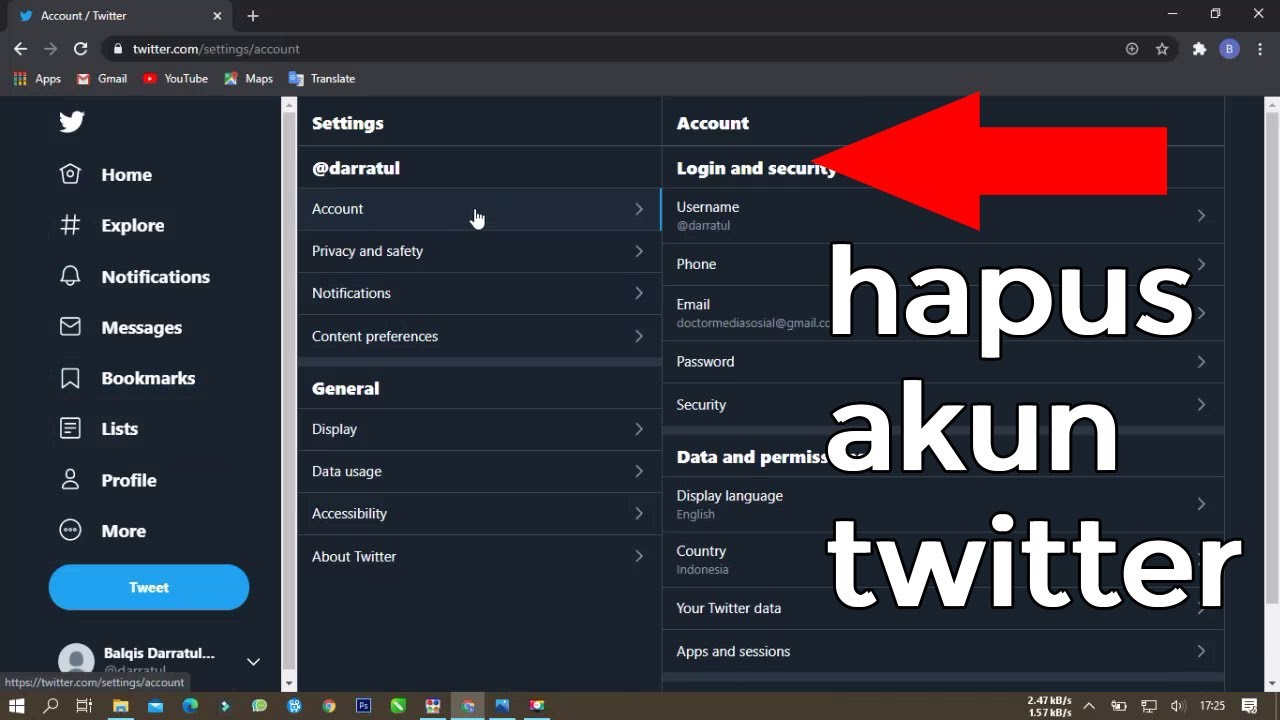The width and height of the screenshot is (1280, 720).
Task: Bookmark this page with star icon
Action: pos(1162,48)
